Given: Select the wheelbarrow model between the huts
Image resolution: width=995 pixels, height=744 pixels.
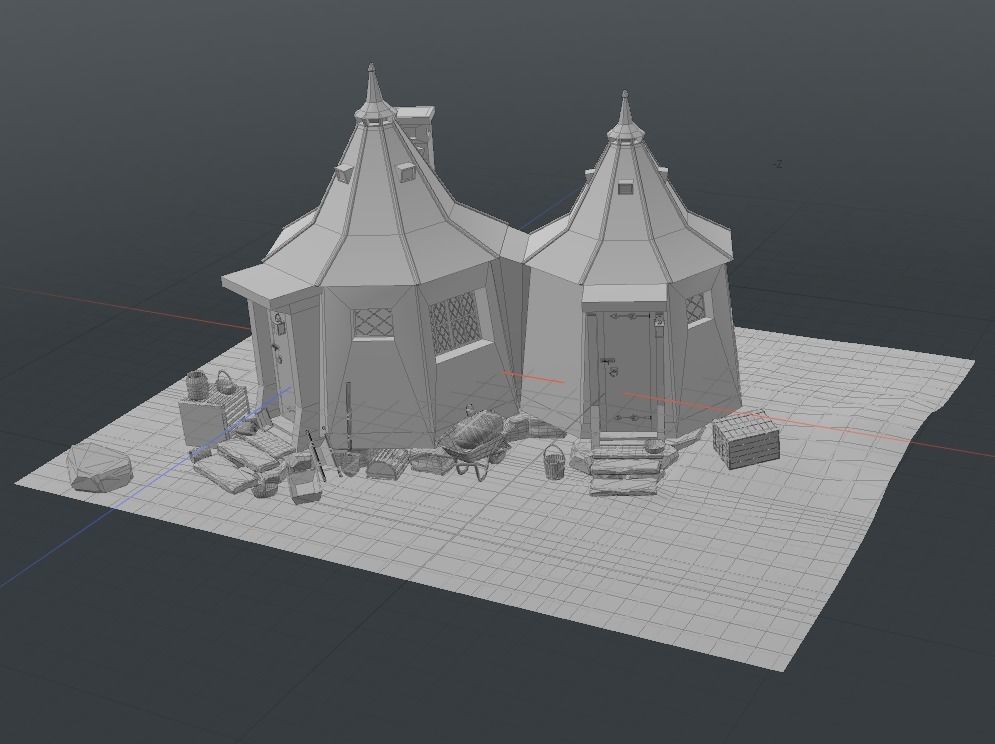Looking at the screenshot, I should pyautogui.click(x=475, y=441).
